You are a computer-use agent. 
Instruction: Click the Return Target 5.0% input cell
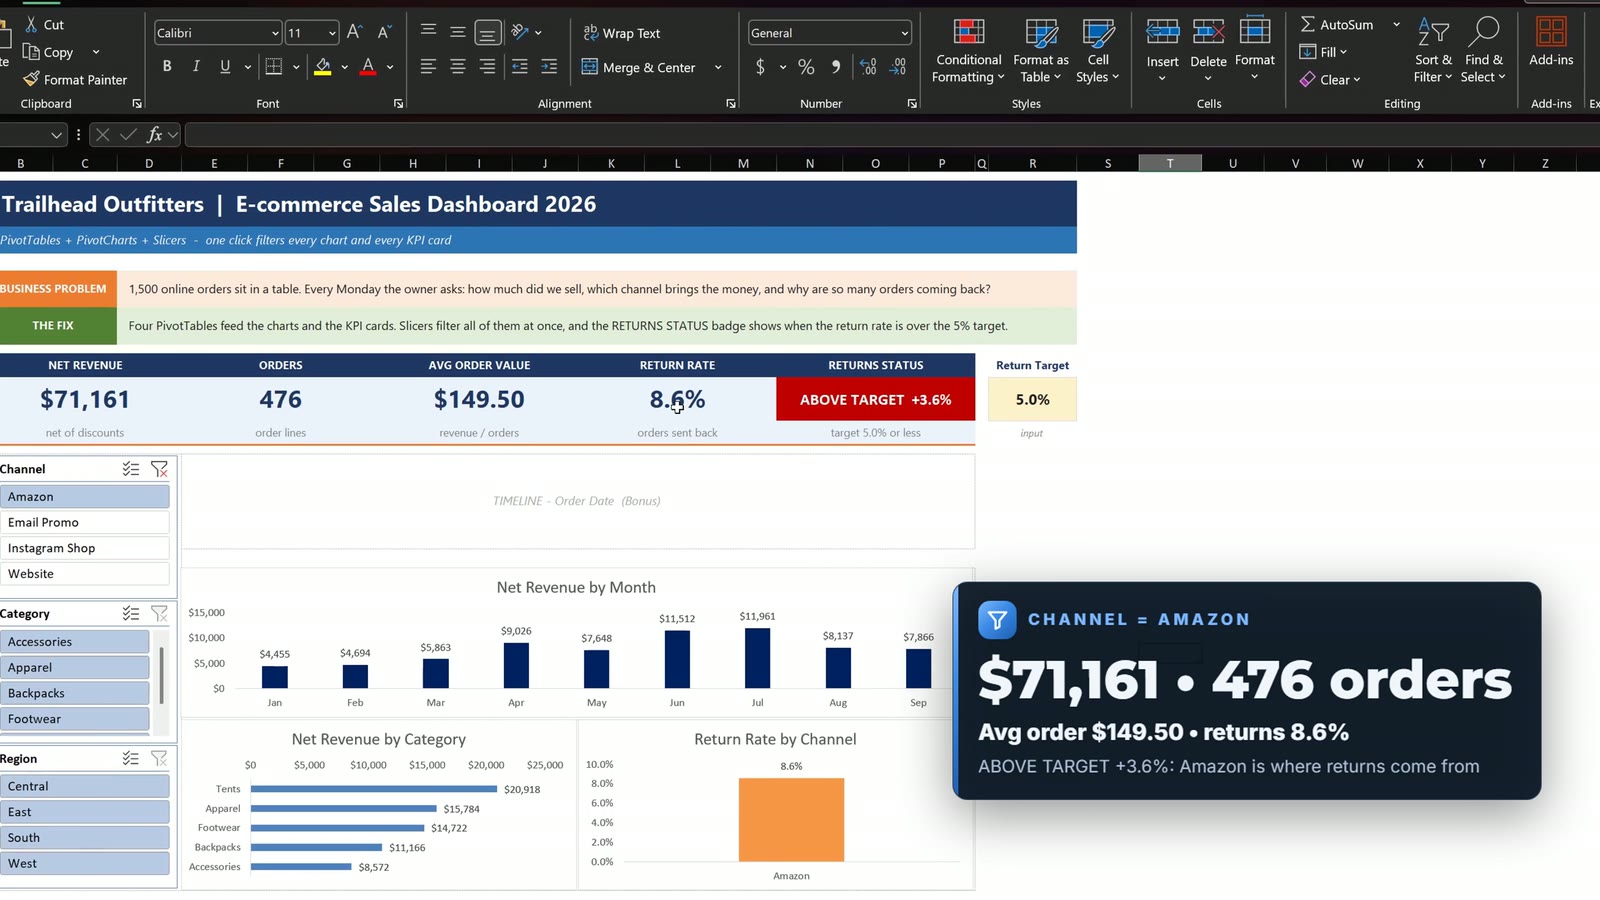[x=1032, y=399]
